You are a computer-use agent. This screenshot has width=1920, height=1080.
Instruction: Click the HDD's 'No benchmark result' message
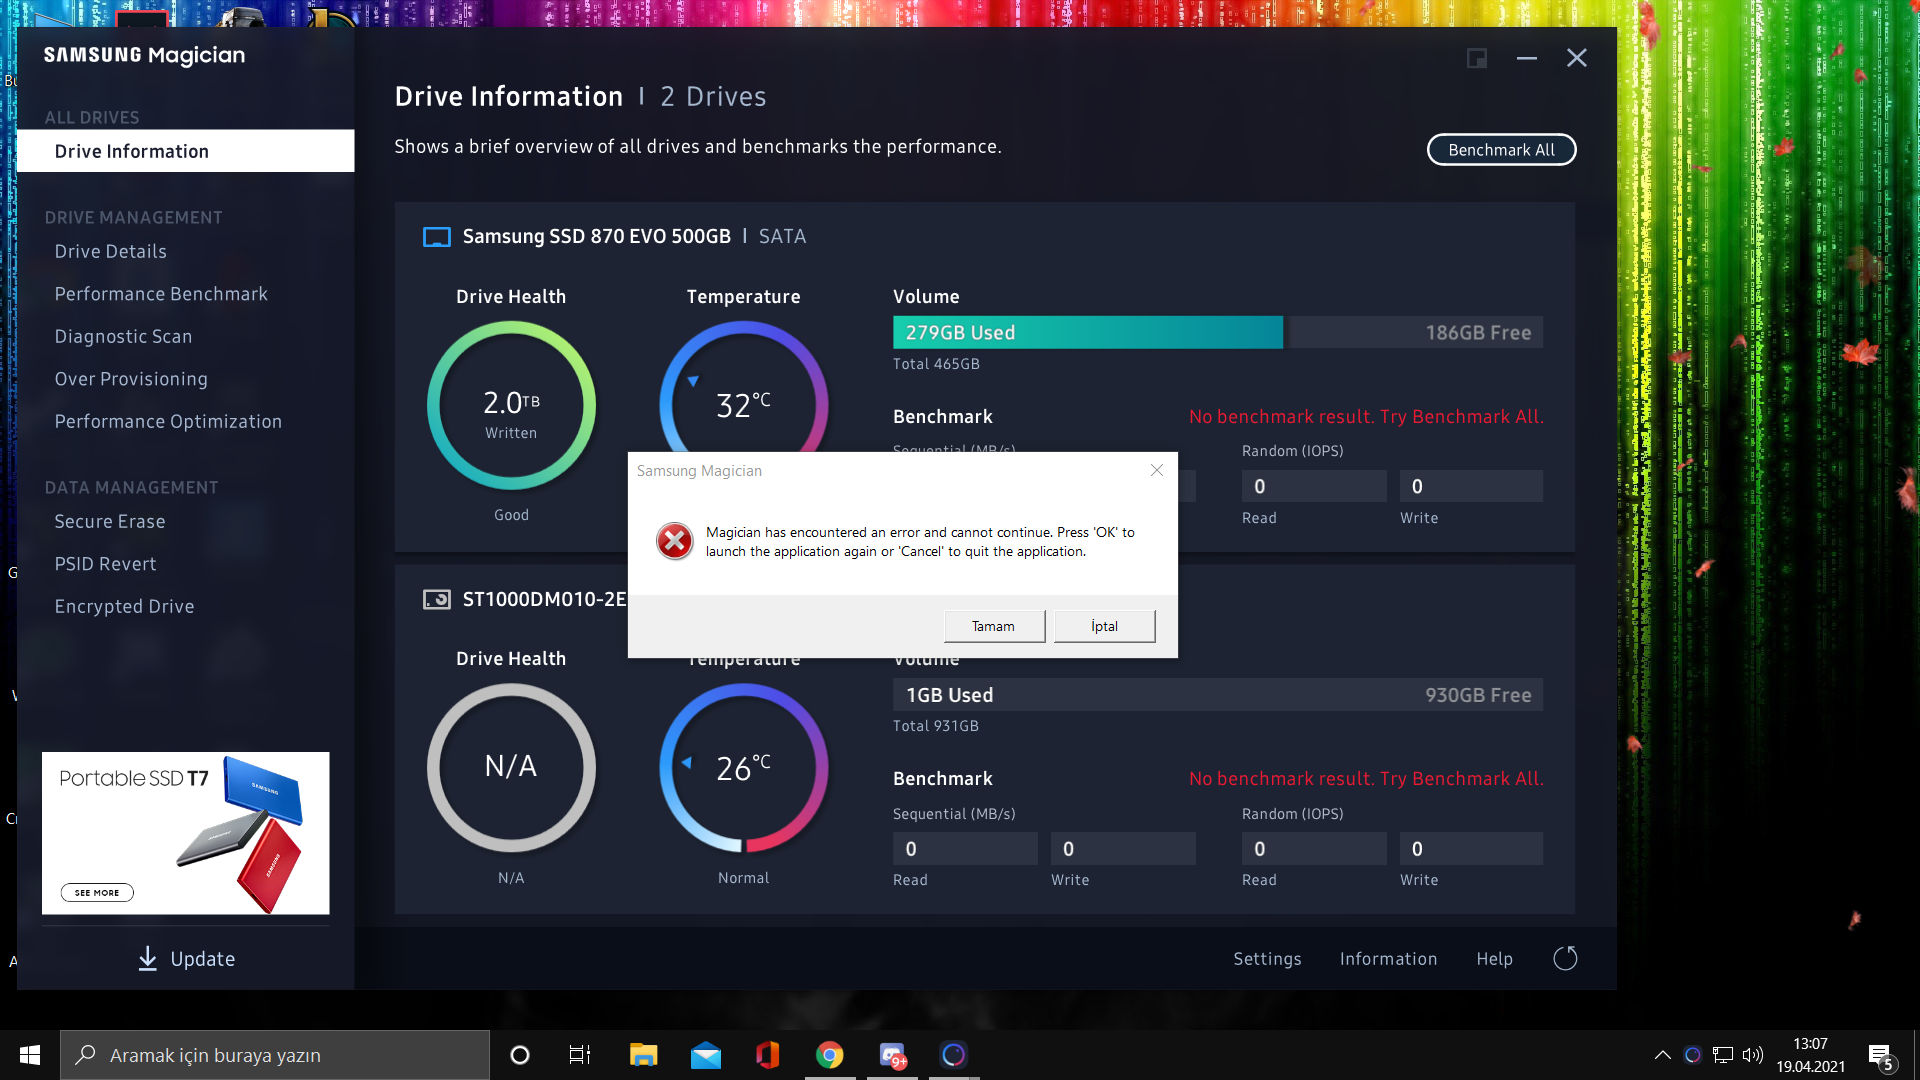click(1366, 779)
